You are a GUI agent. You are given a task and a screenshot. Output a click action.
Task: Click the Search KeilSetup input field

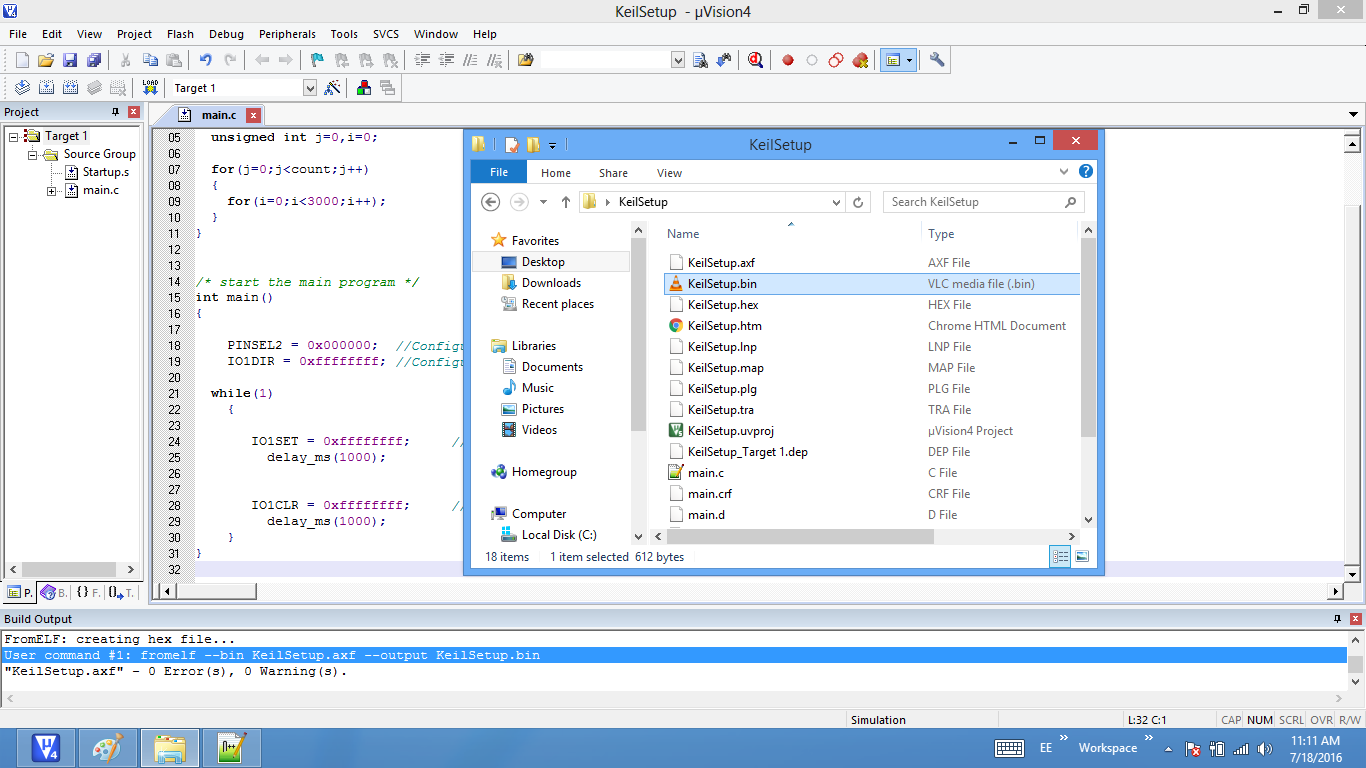point(983,202)
